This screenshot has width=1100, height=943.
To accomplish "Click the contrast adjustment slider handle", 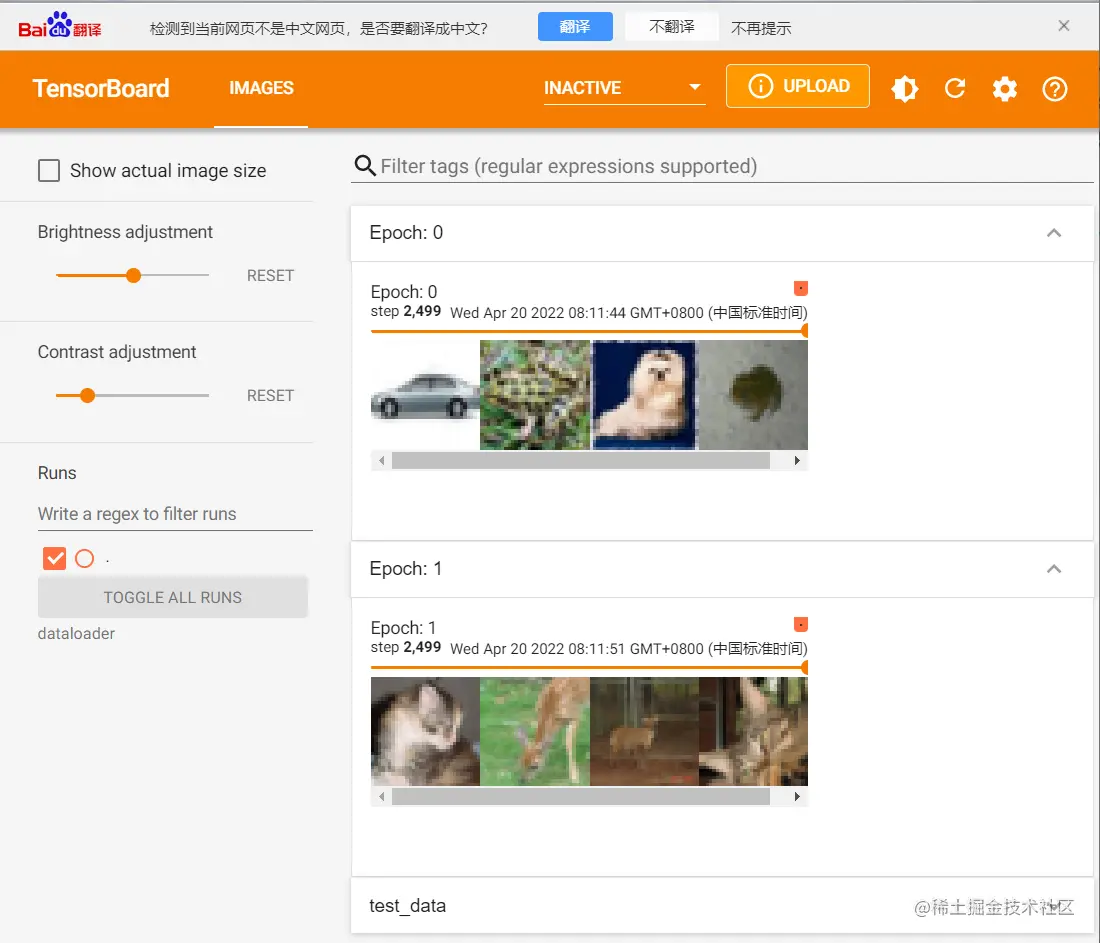I will (87, 396).
